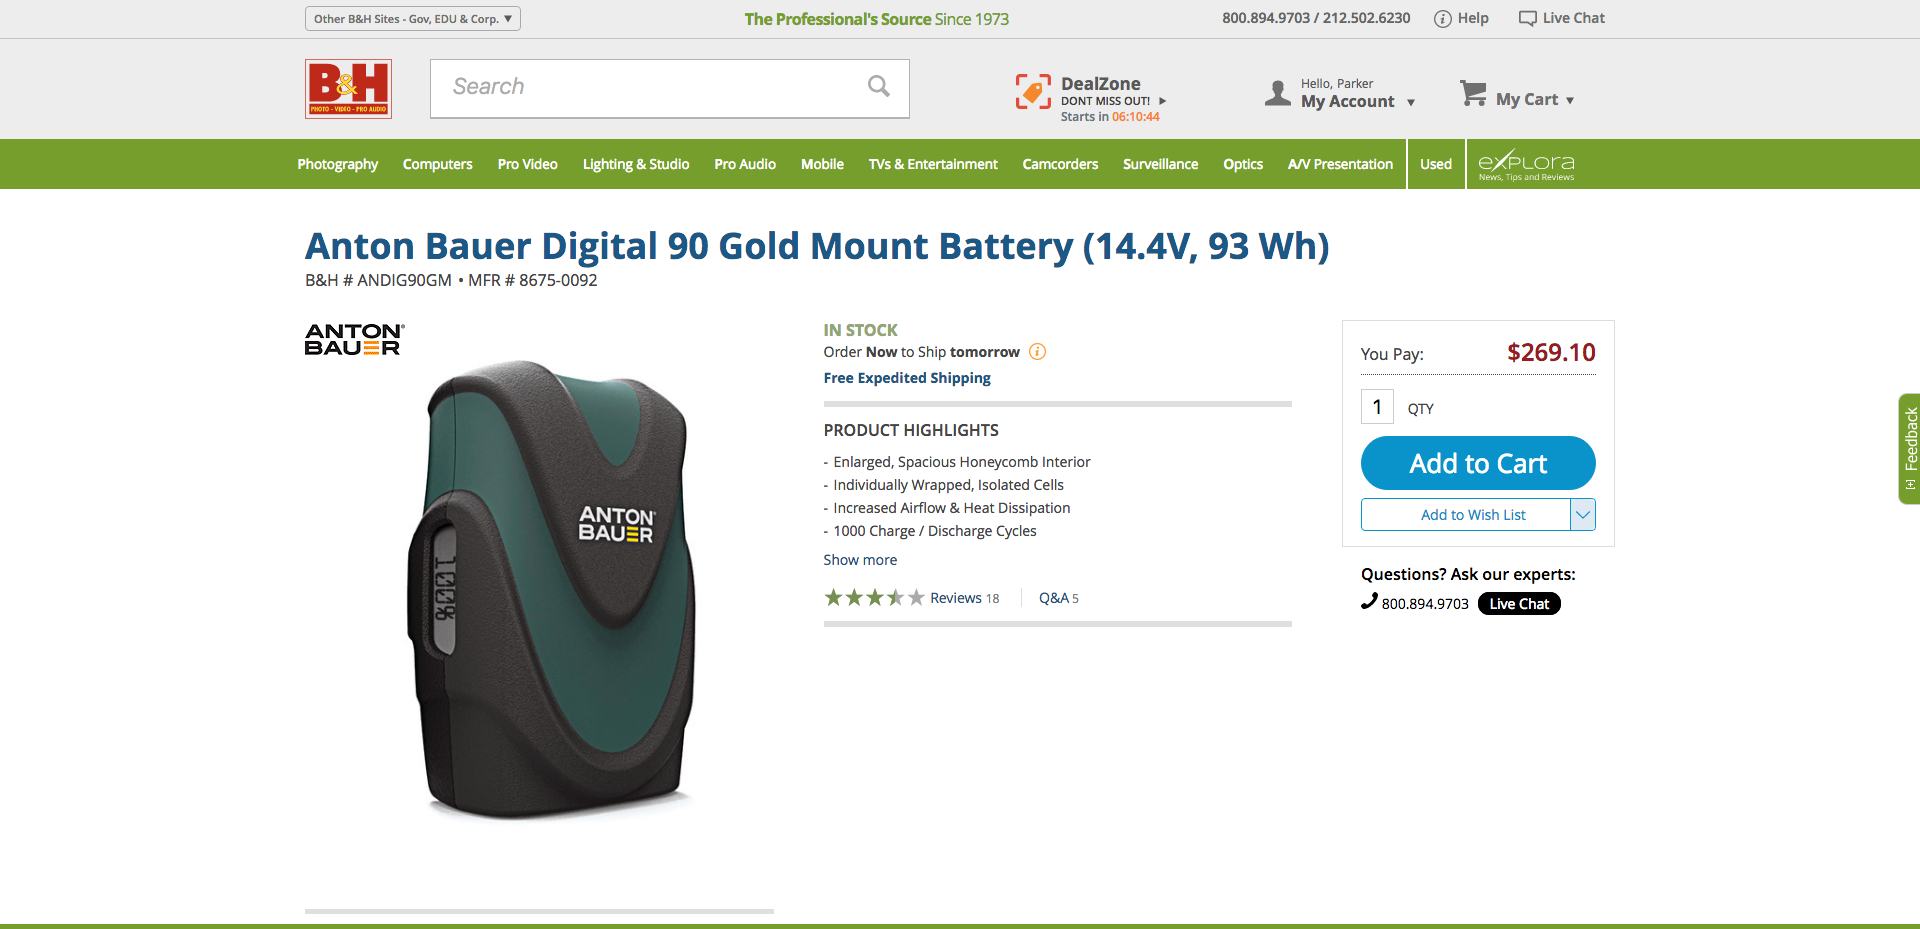Open Other B&H Sites dropdown
This screenshot has width=1920, height=929.
coord(413,19)
